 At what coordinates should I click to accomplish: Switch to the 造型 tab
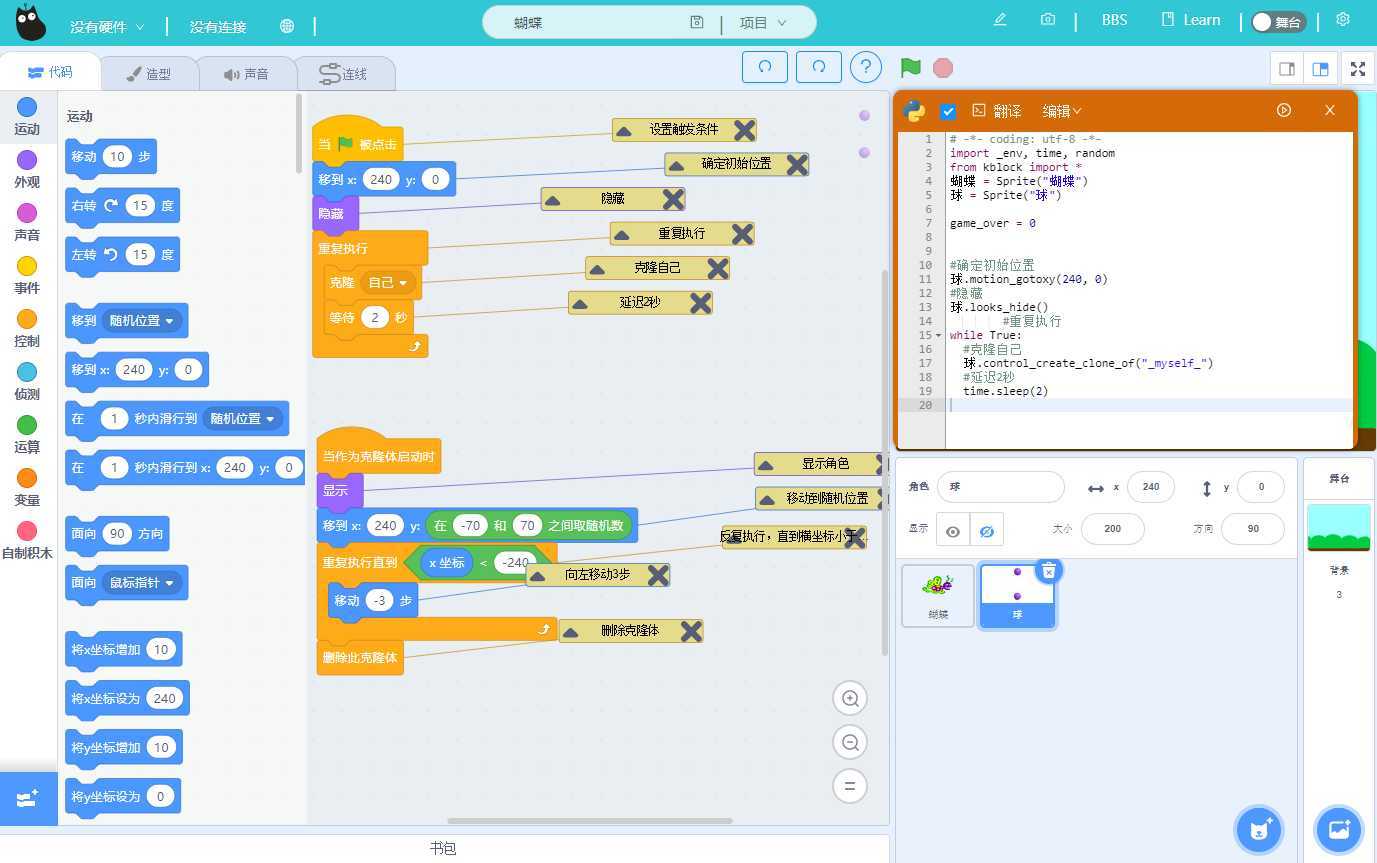[149, 74]
